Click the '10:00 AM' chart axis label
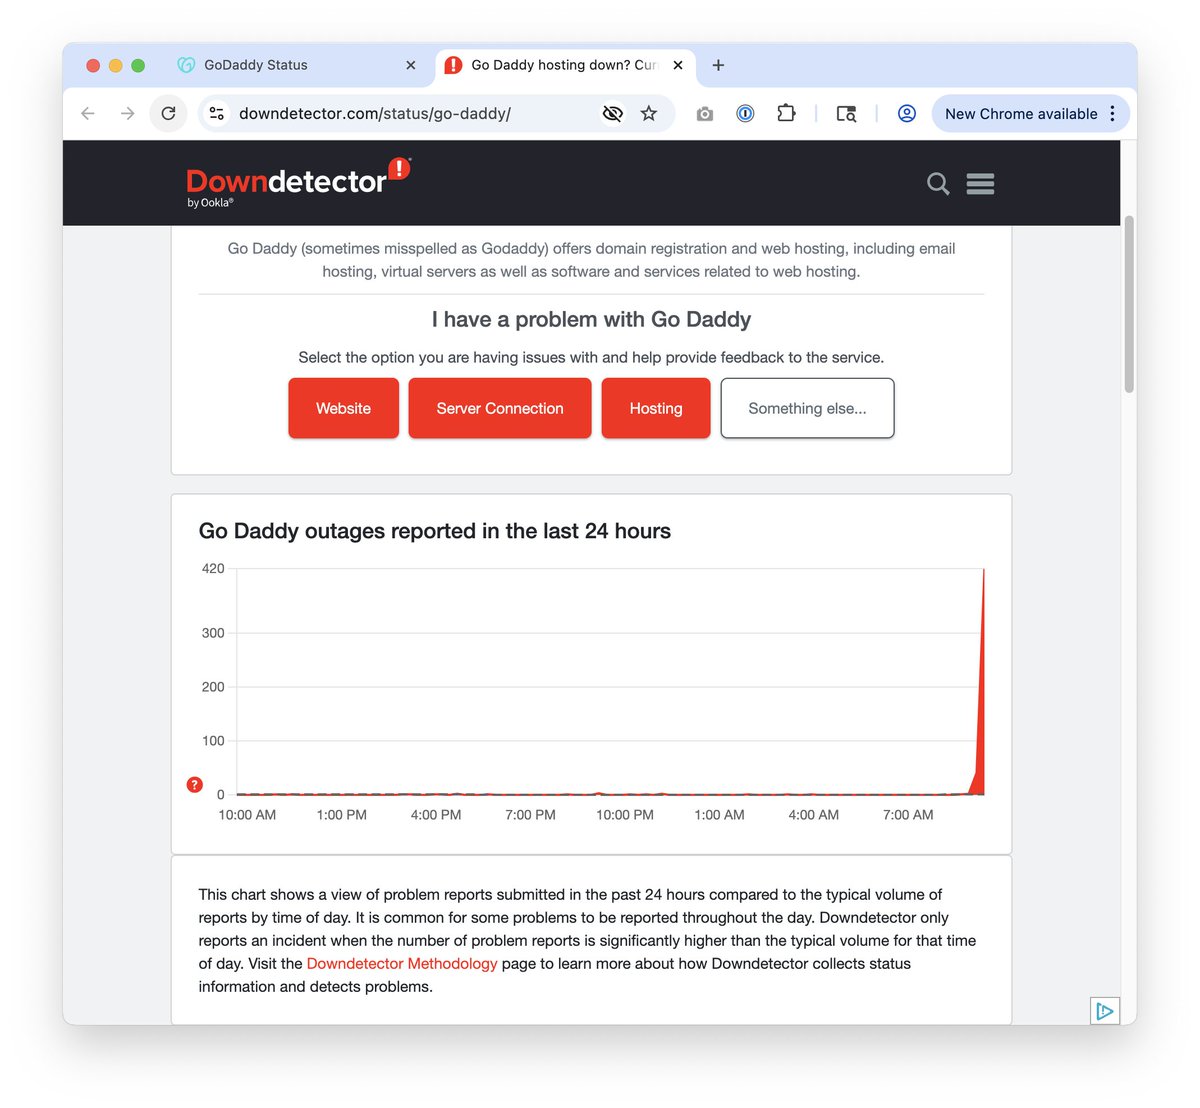1200x1108 pixels. (x=247, y=815)
